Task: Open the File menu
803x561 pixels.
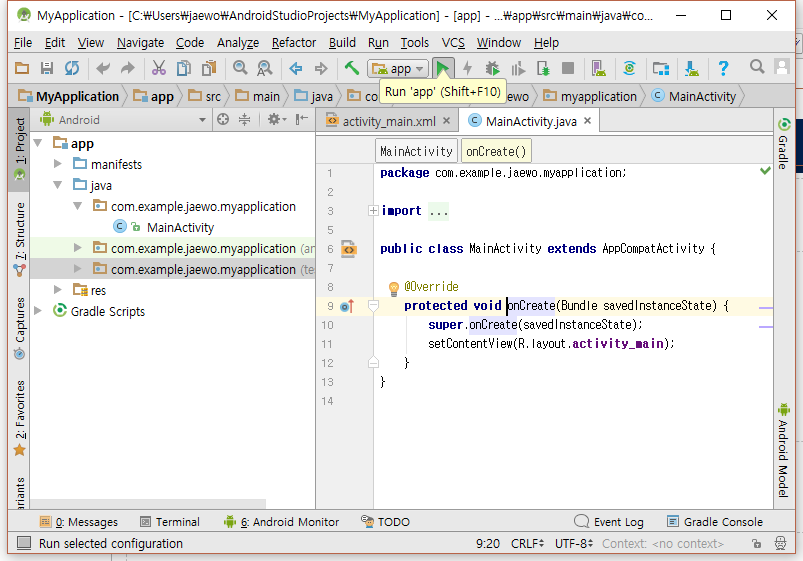Action: click(23, 43)
